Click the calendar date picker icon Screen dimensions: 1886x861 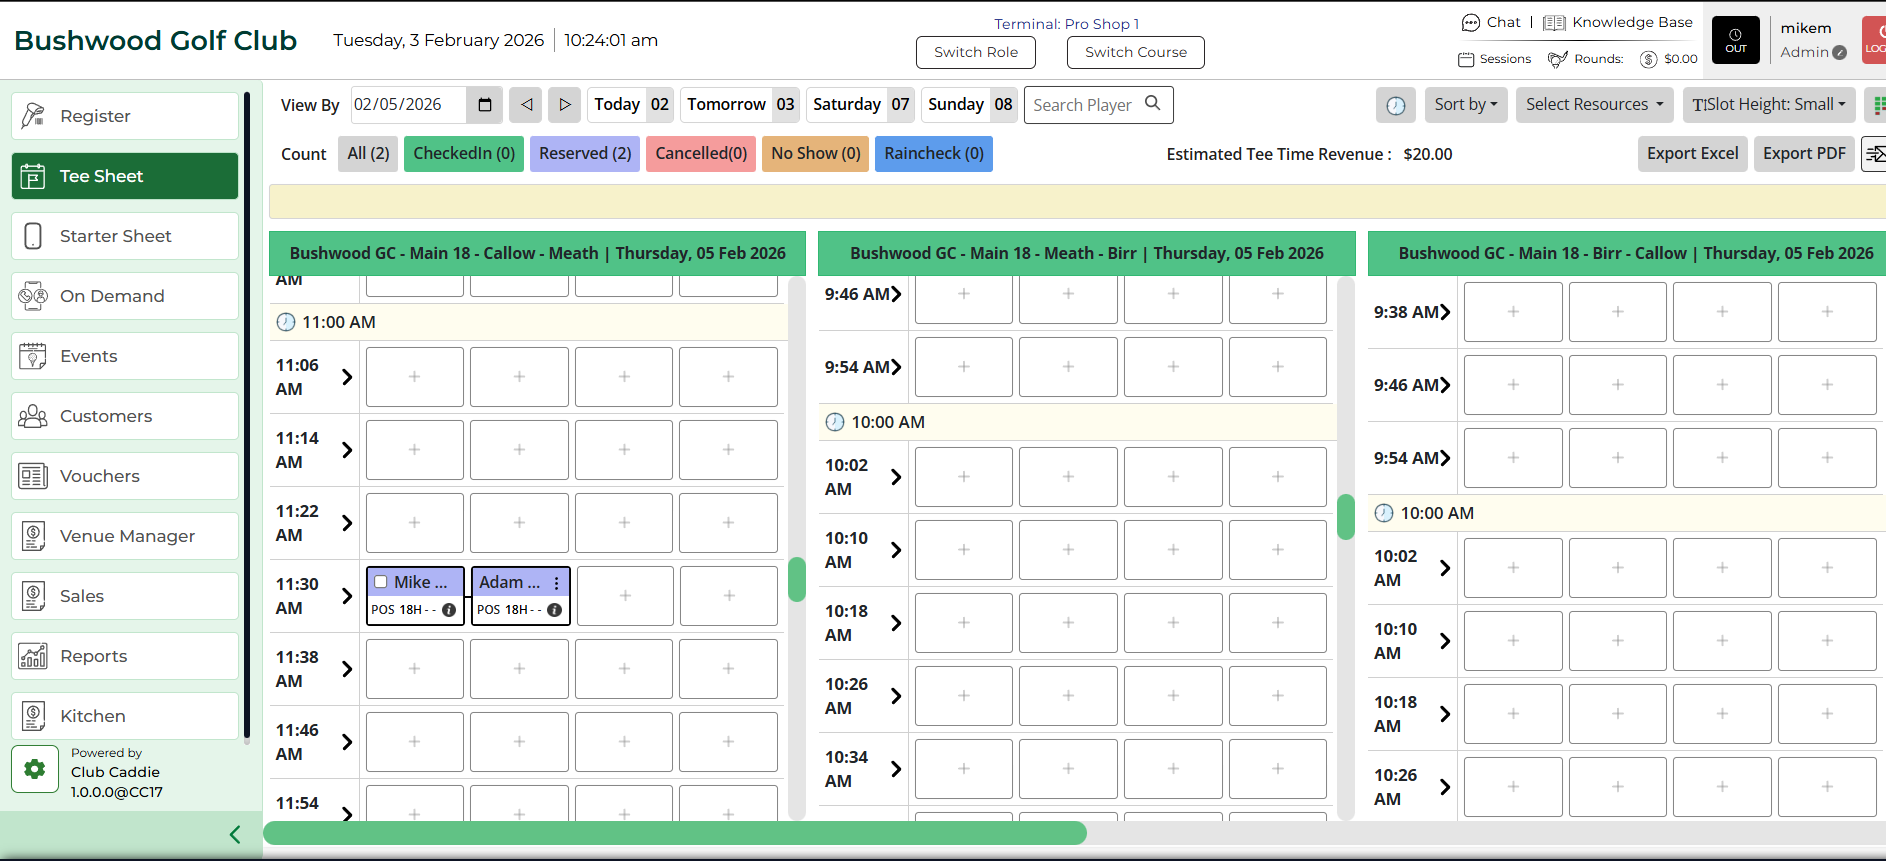485,105
